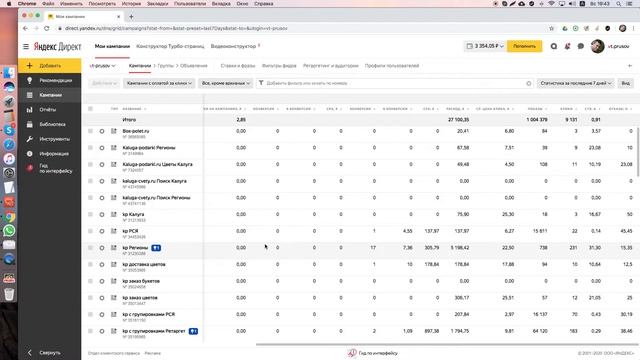The height and width of the screenshot is (360, 640).
Task: Check the kp заказ букетов checkbox
Action: tap(90, 281)
